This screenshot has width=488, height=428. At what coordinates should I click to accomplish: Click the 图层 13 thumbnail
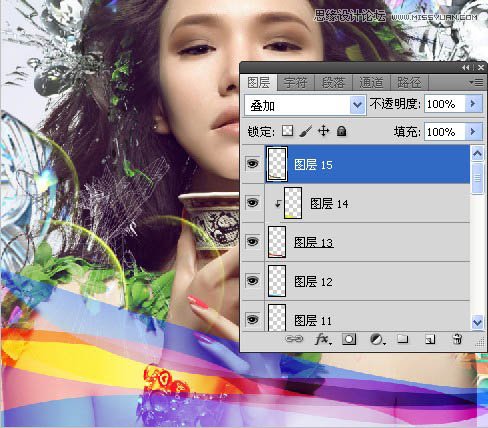[277, 242]
